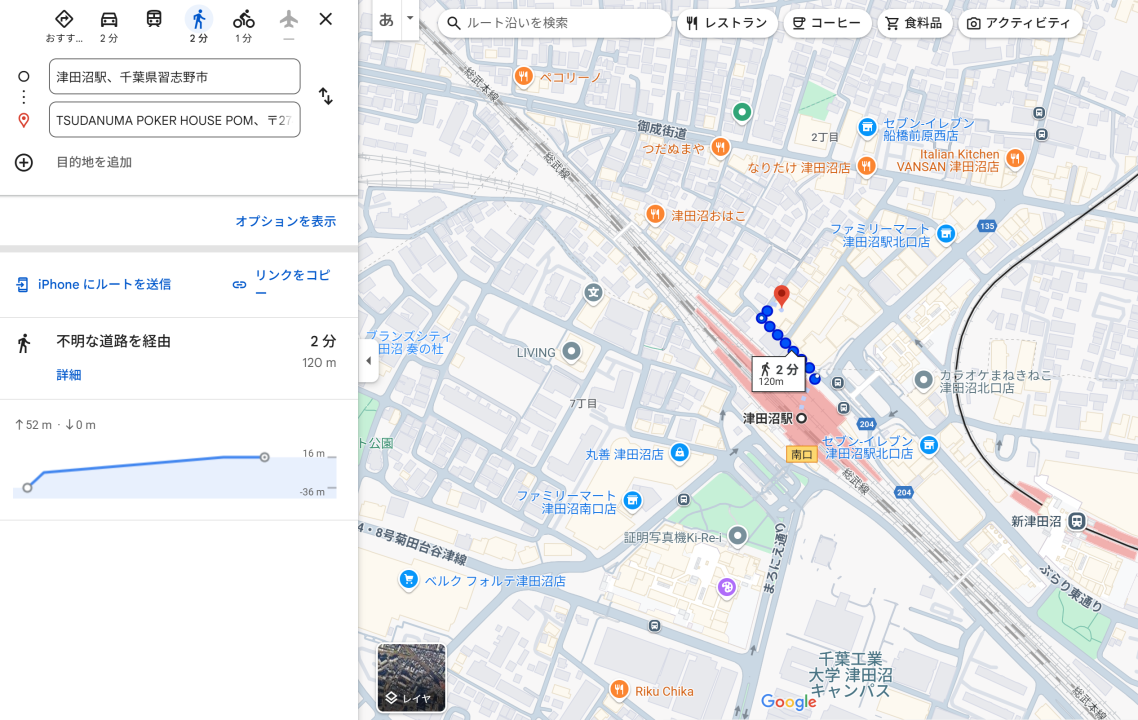This screenshot has width=1138, height=720.
Task: Click the school marker near the tracks
Action: 594,293
